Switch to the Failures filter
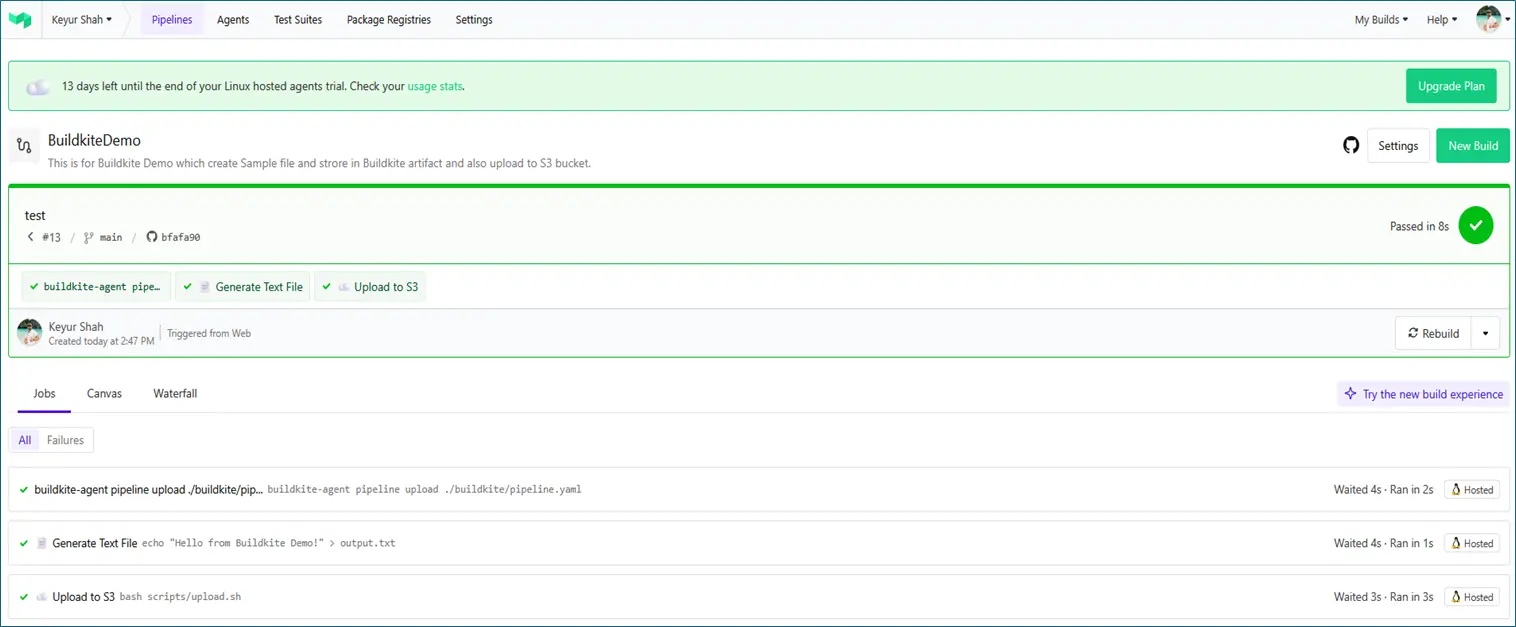Screen dimensions: 1516x627 click(66, 440)
